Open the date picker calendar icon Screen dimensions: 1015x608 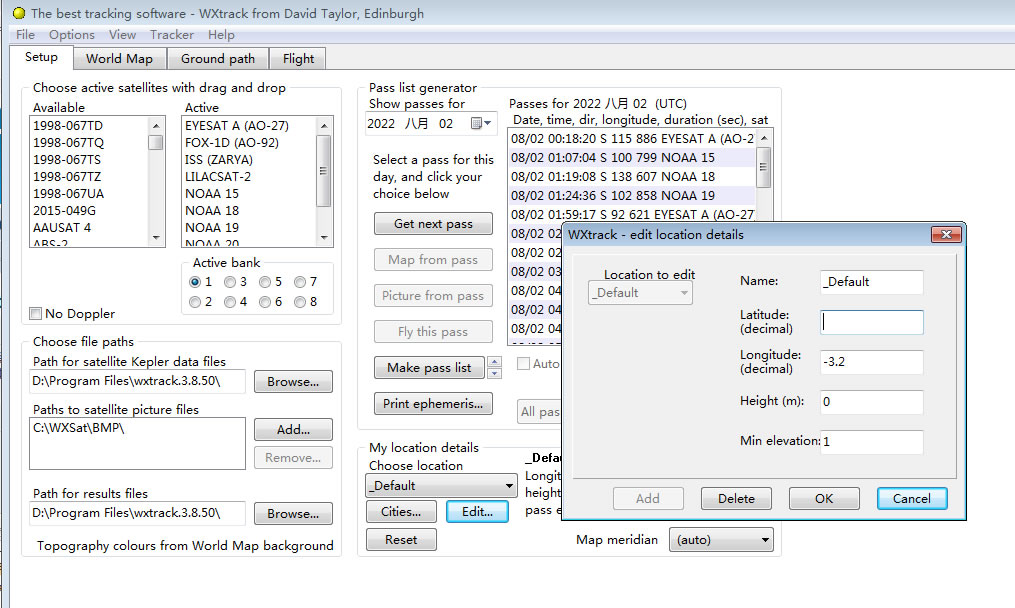(x=479, y=124)
